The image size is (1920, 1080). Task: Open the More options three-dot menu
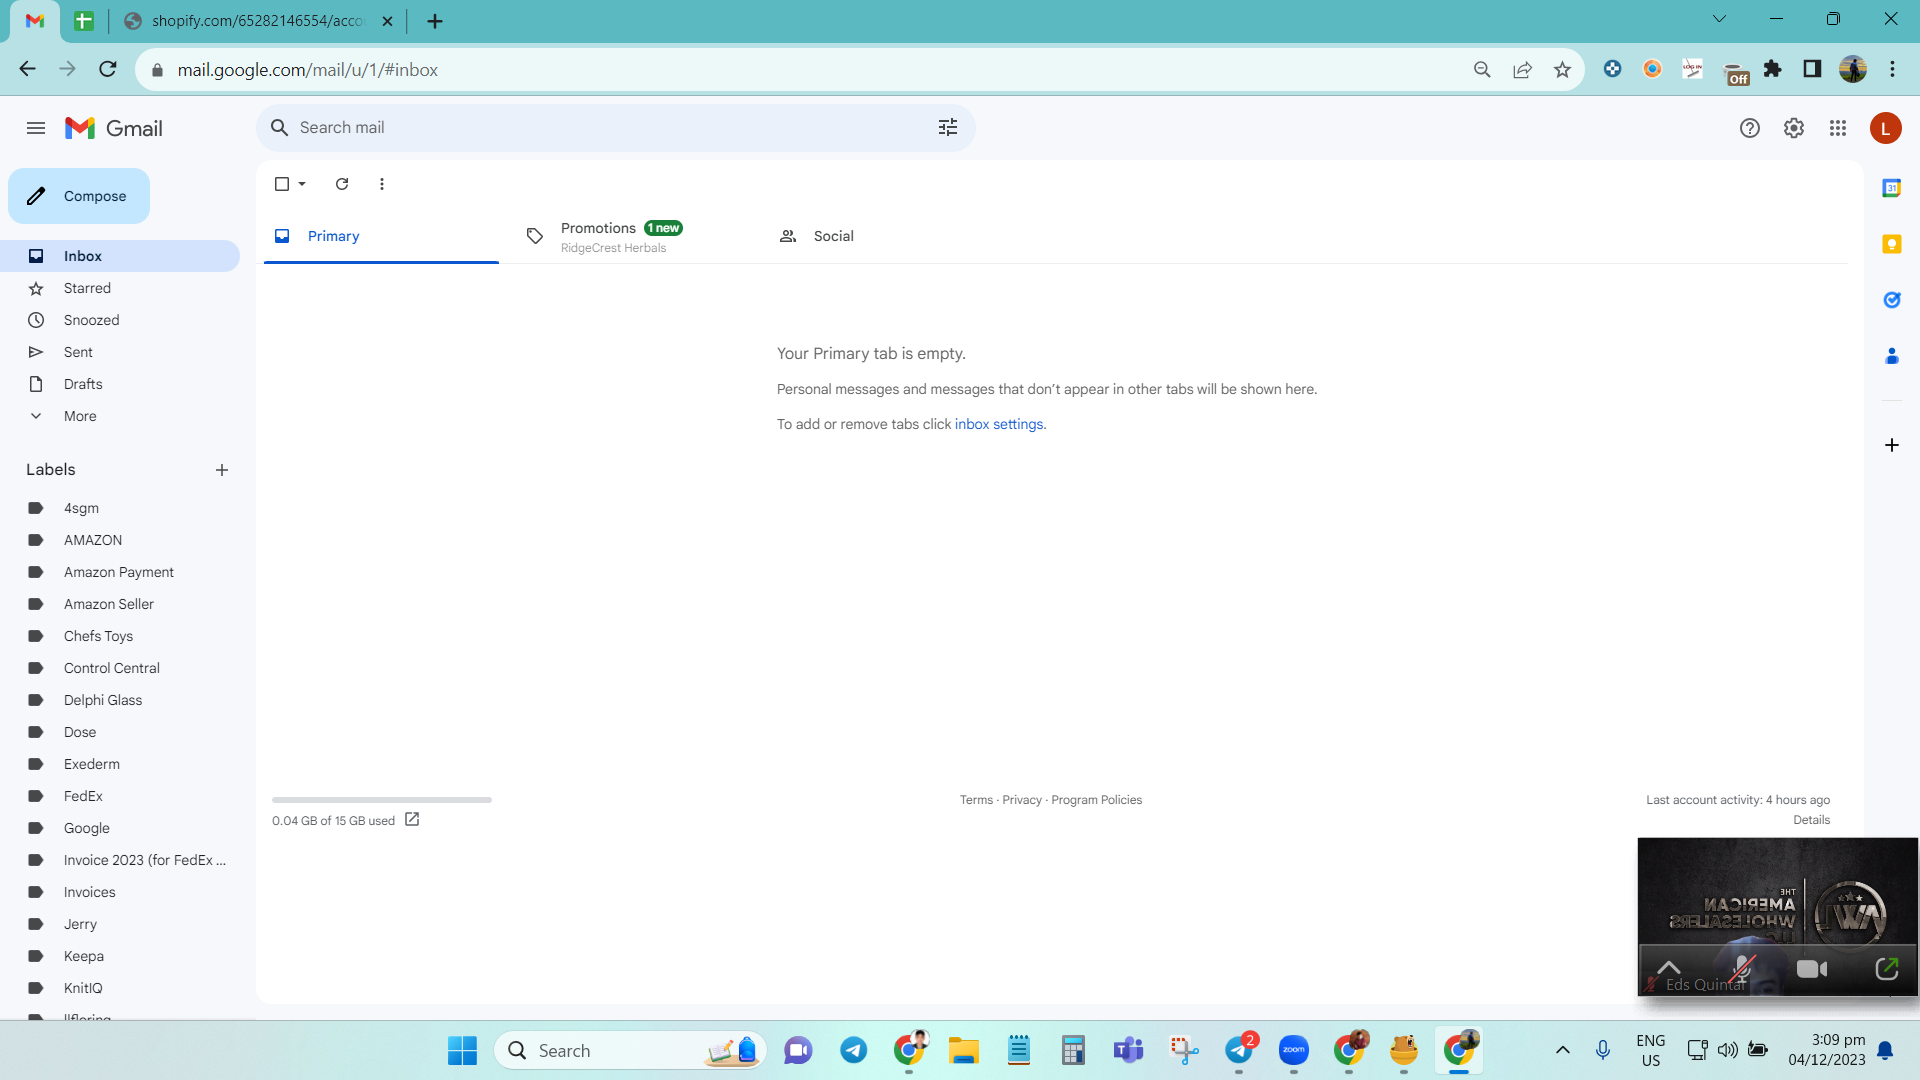pos(382,184)
